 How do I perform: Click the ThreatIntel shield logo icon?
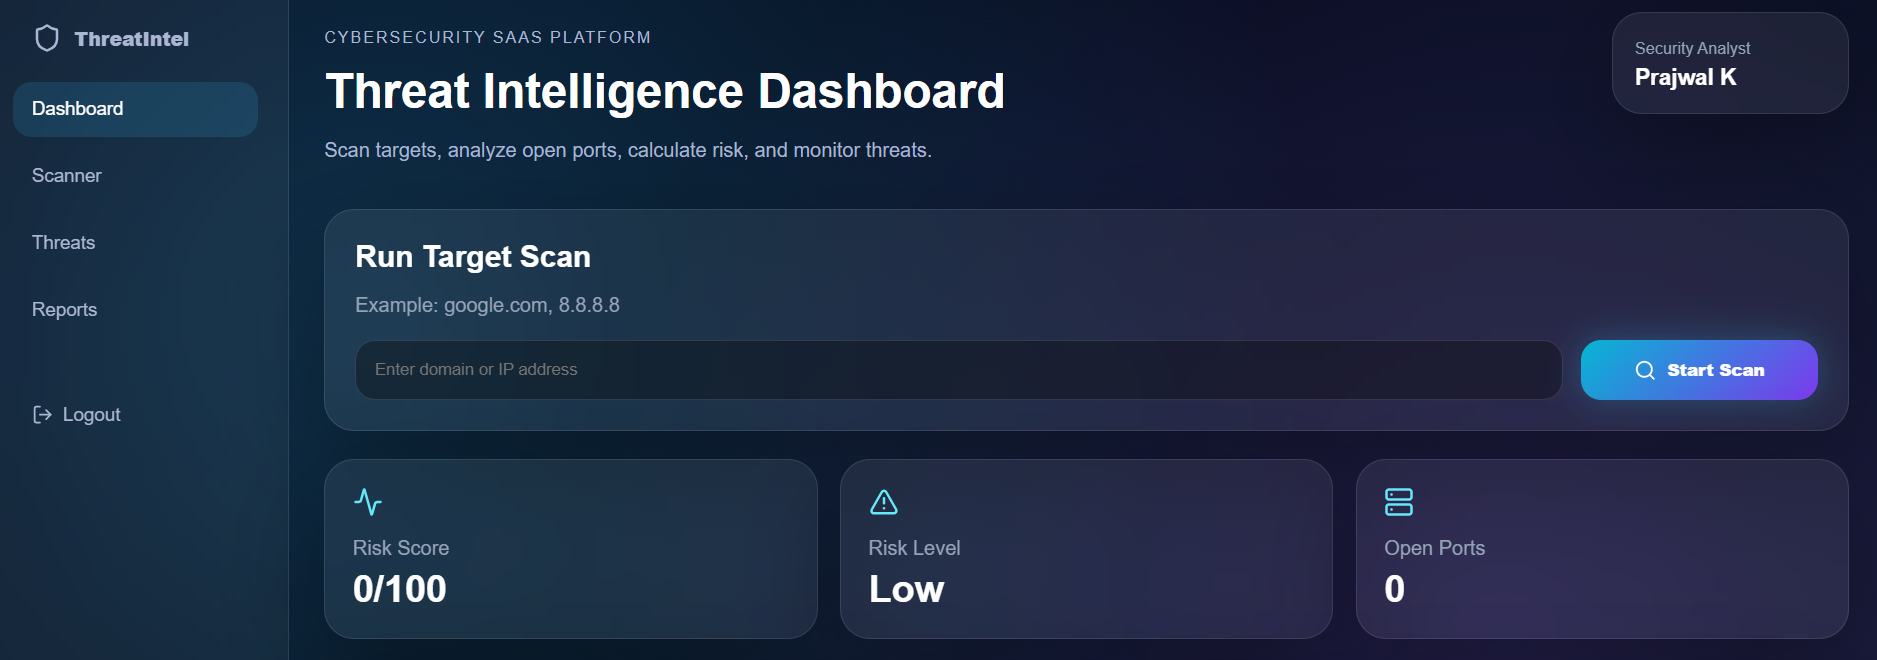47,39
